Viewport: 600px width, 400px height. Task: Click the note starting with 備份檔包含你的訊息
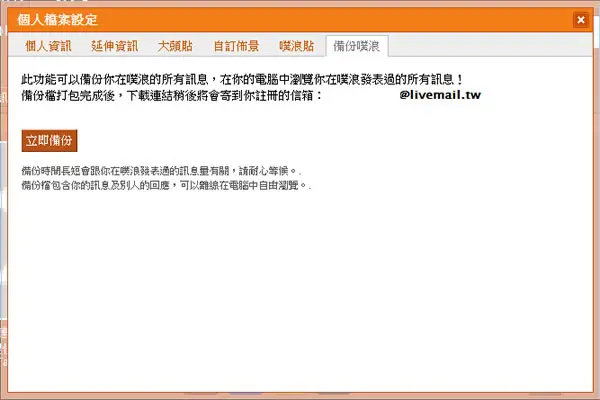point(166,186)
